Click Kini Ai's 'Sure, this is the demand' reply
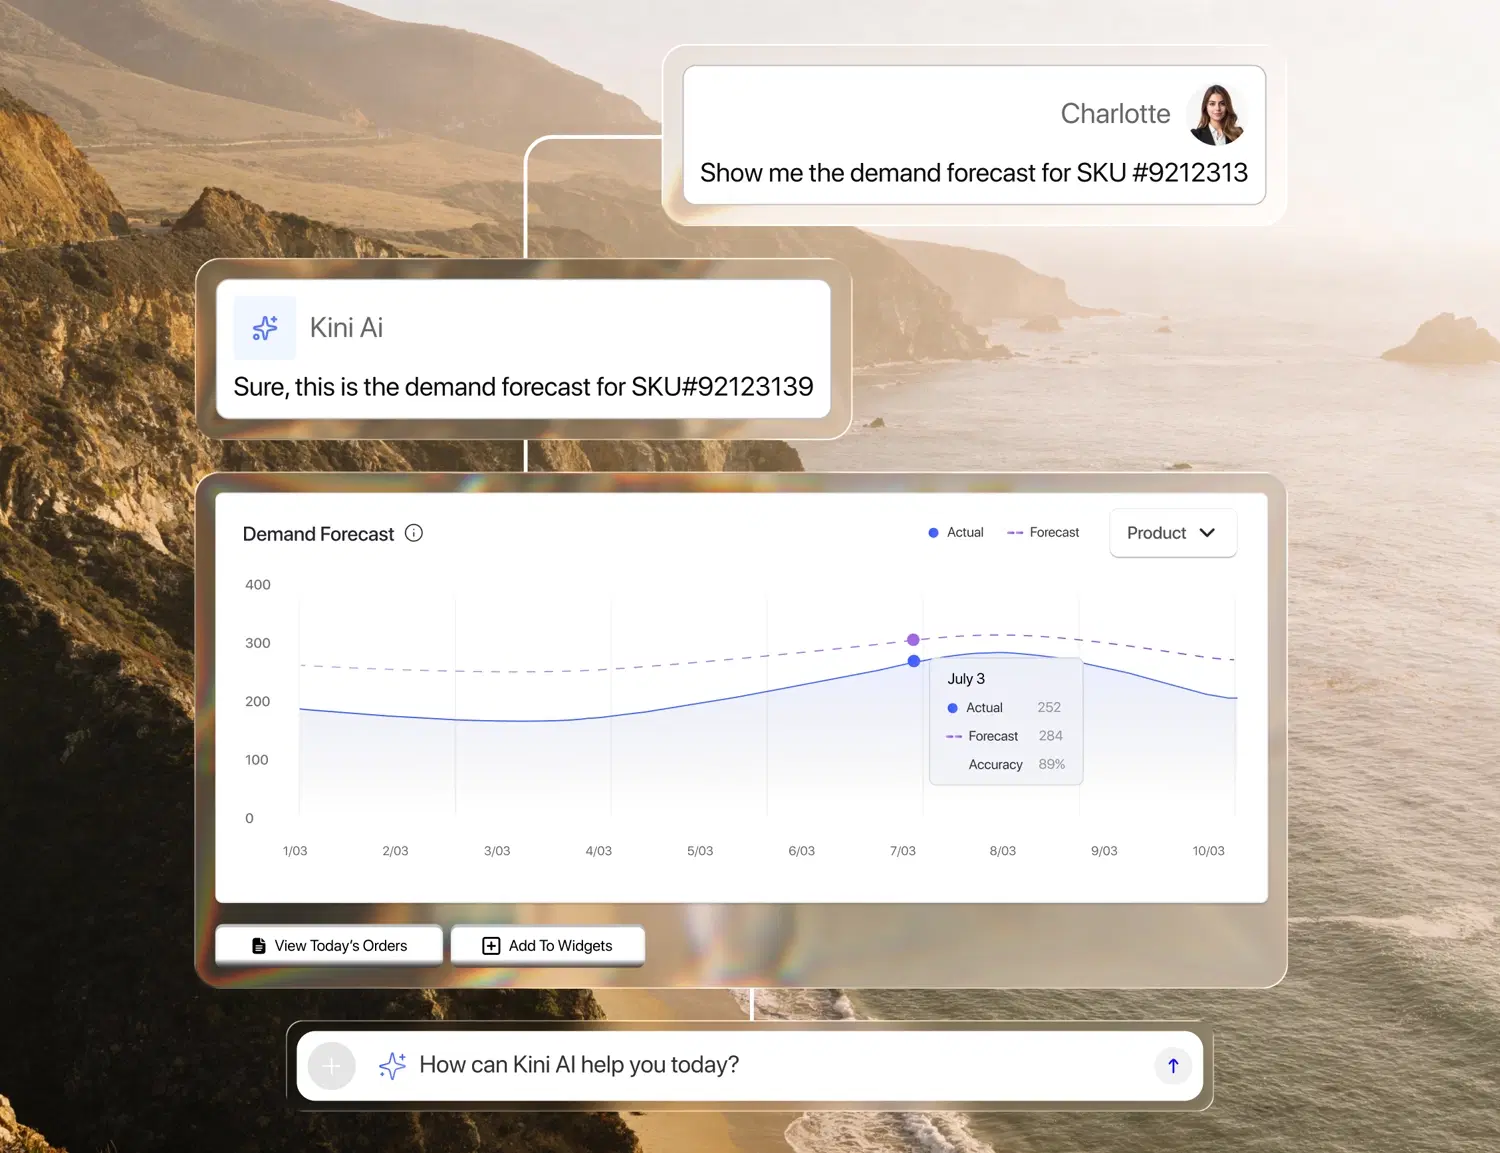 coord(523,387)
